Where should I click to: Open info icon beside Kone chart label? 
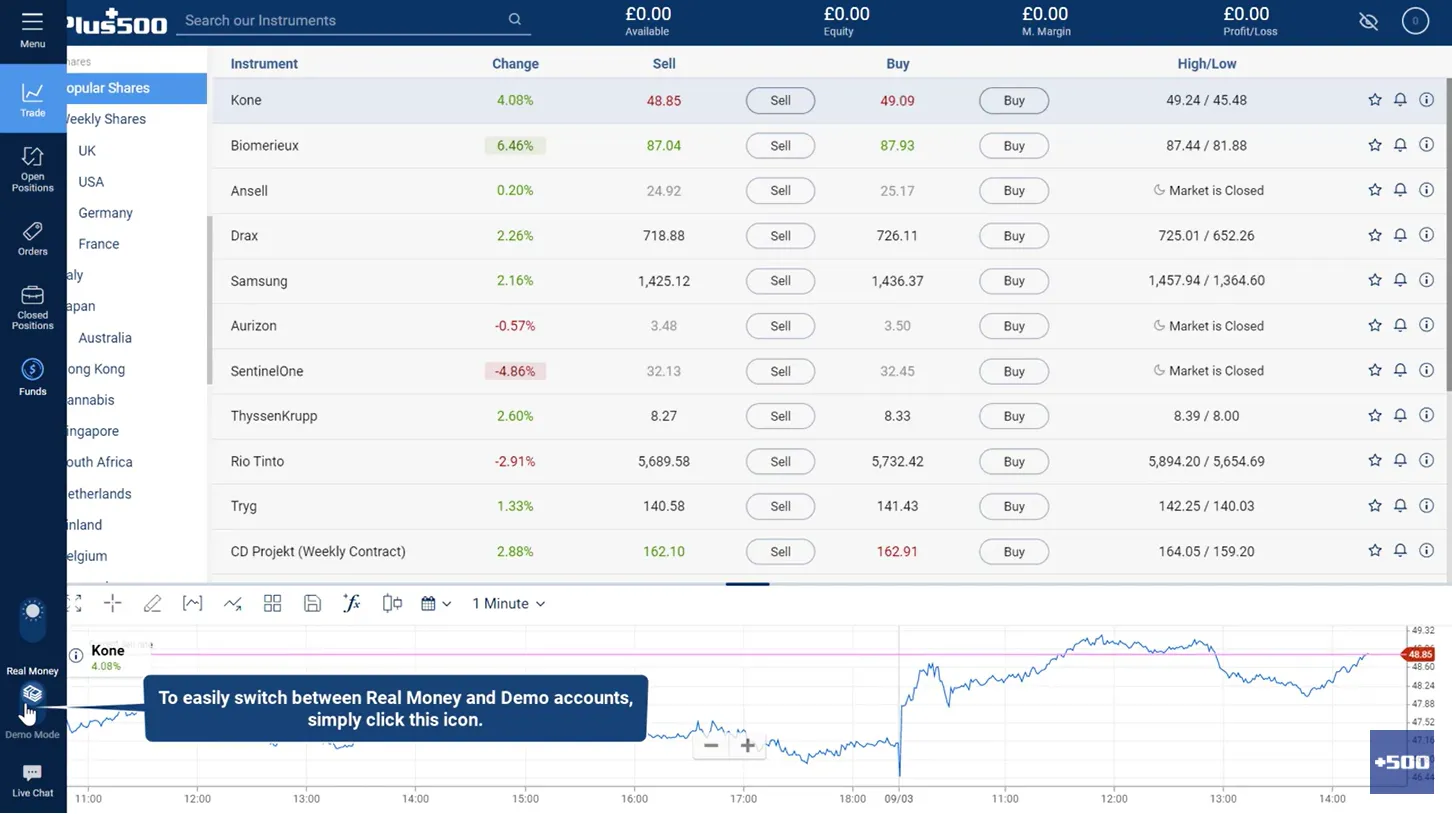click(76, 656)
